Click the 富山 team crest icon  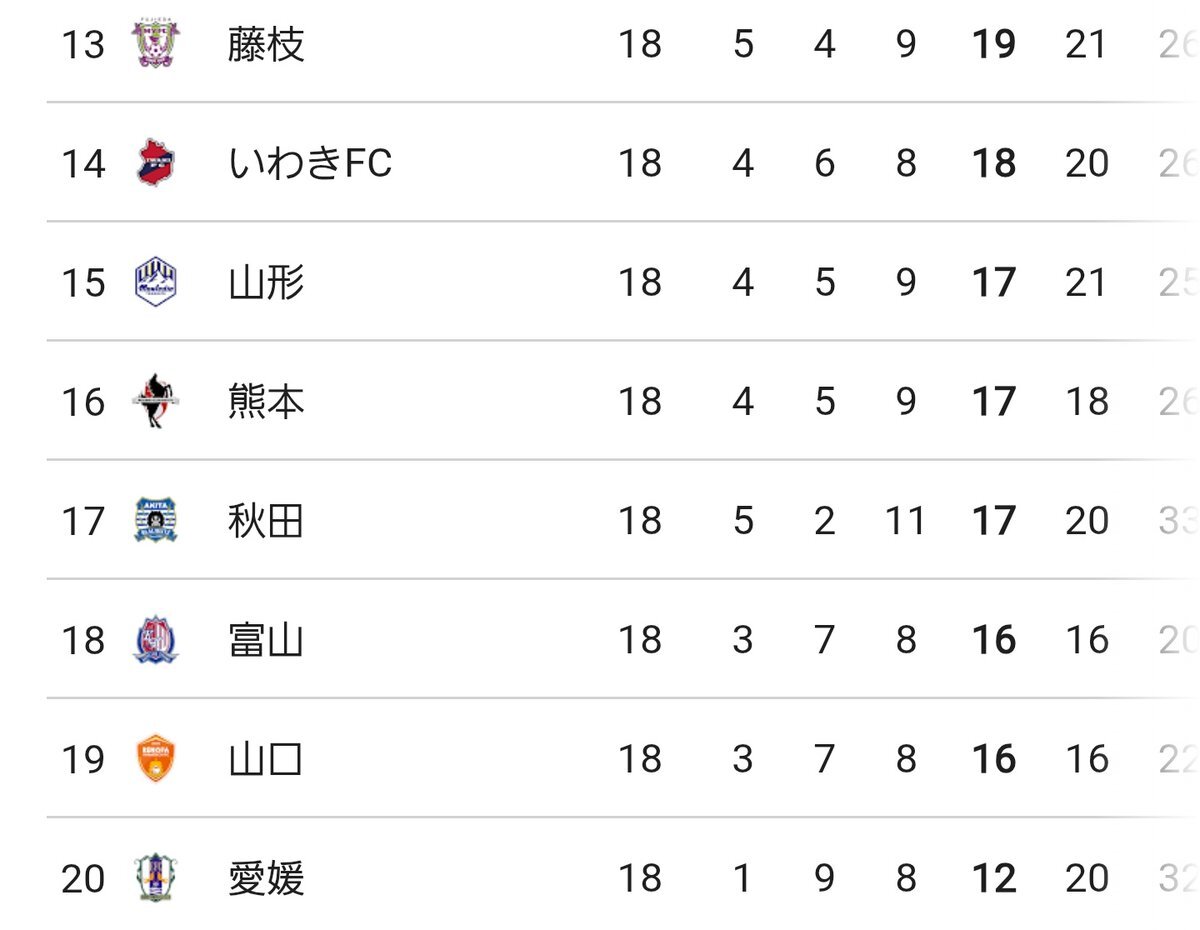coord(156,640)
